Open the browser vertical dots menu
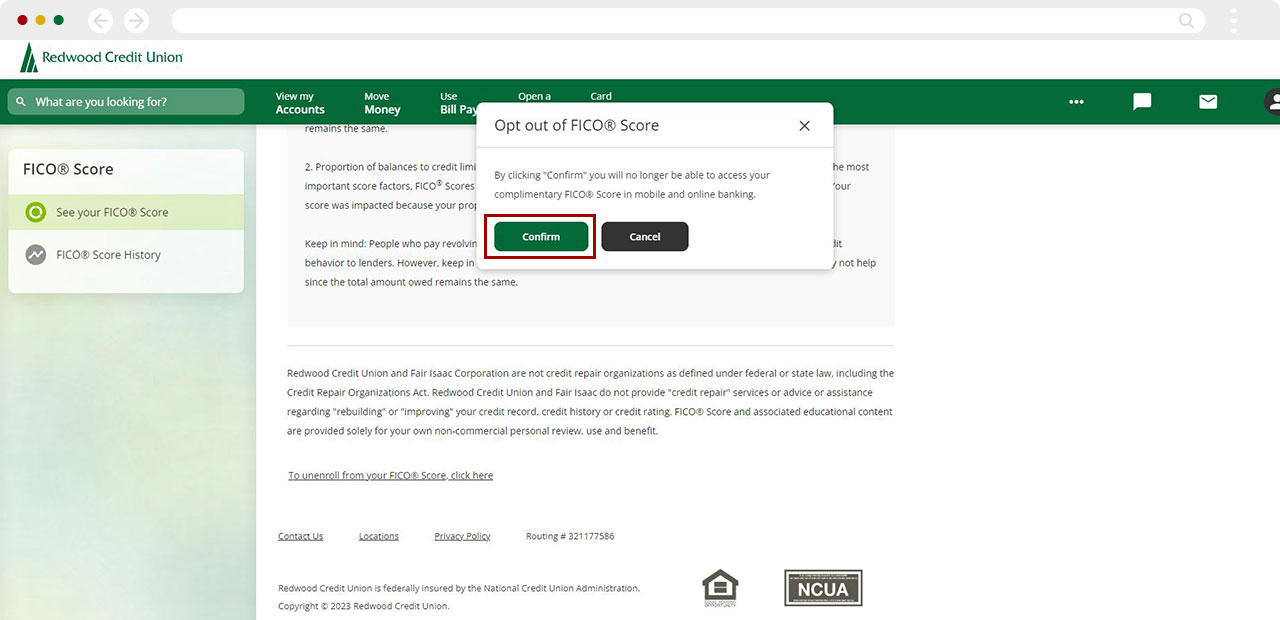Image resolution: width=1280 pixels, height=620 pixels. point(1234,21)
